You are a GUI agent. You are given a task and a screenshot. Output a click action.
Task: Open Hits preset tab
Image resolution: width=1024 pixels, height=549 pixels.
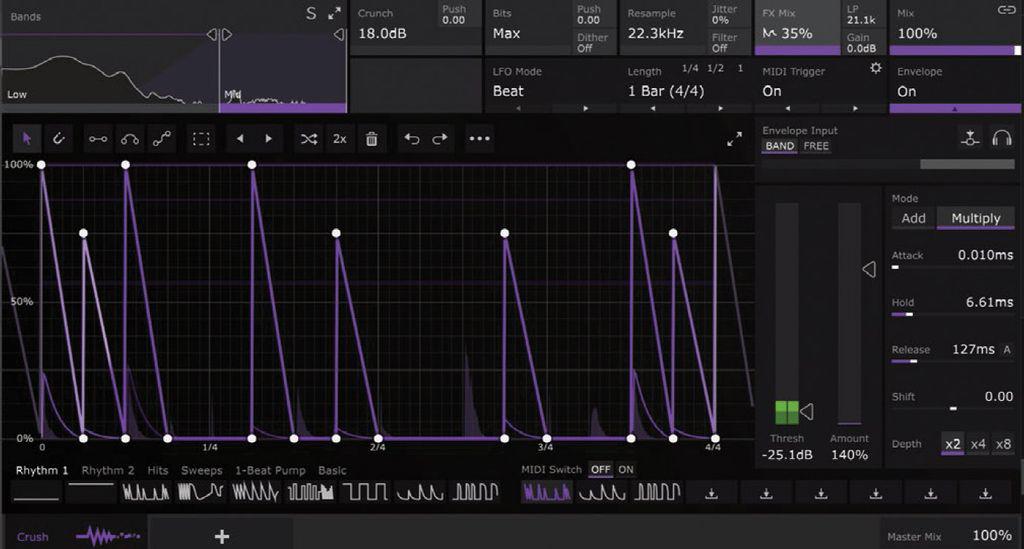point(157,470)
